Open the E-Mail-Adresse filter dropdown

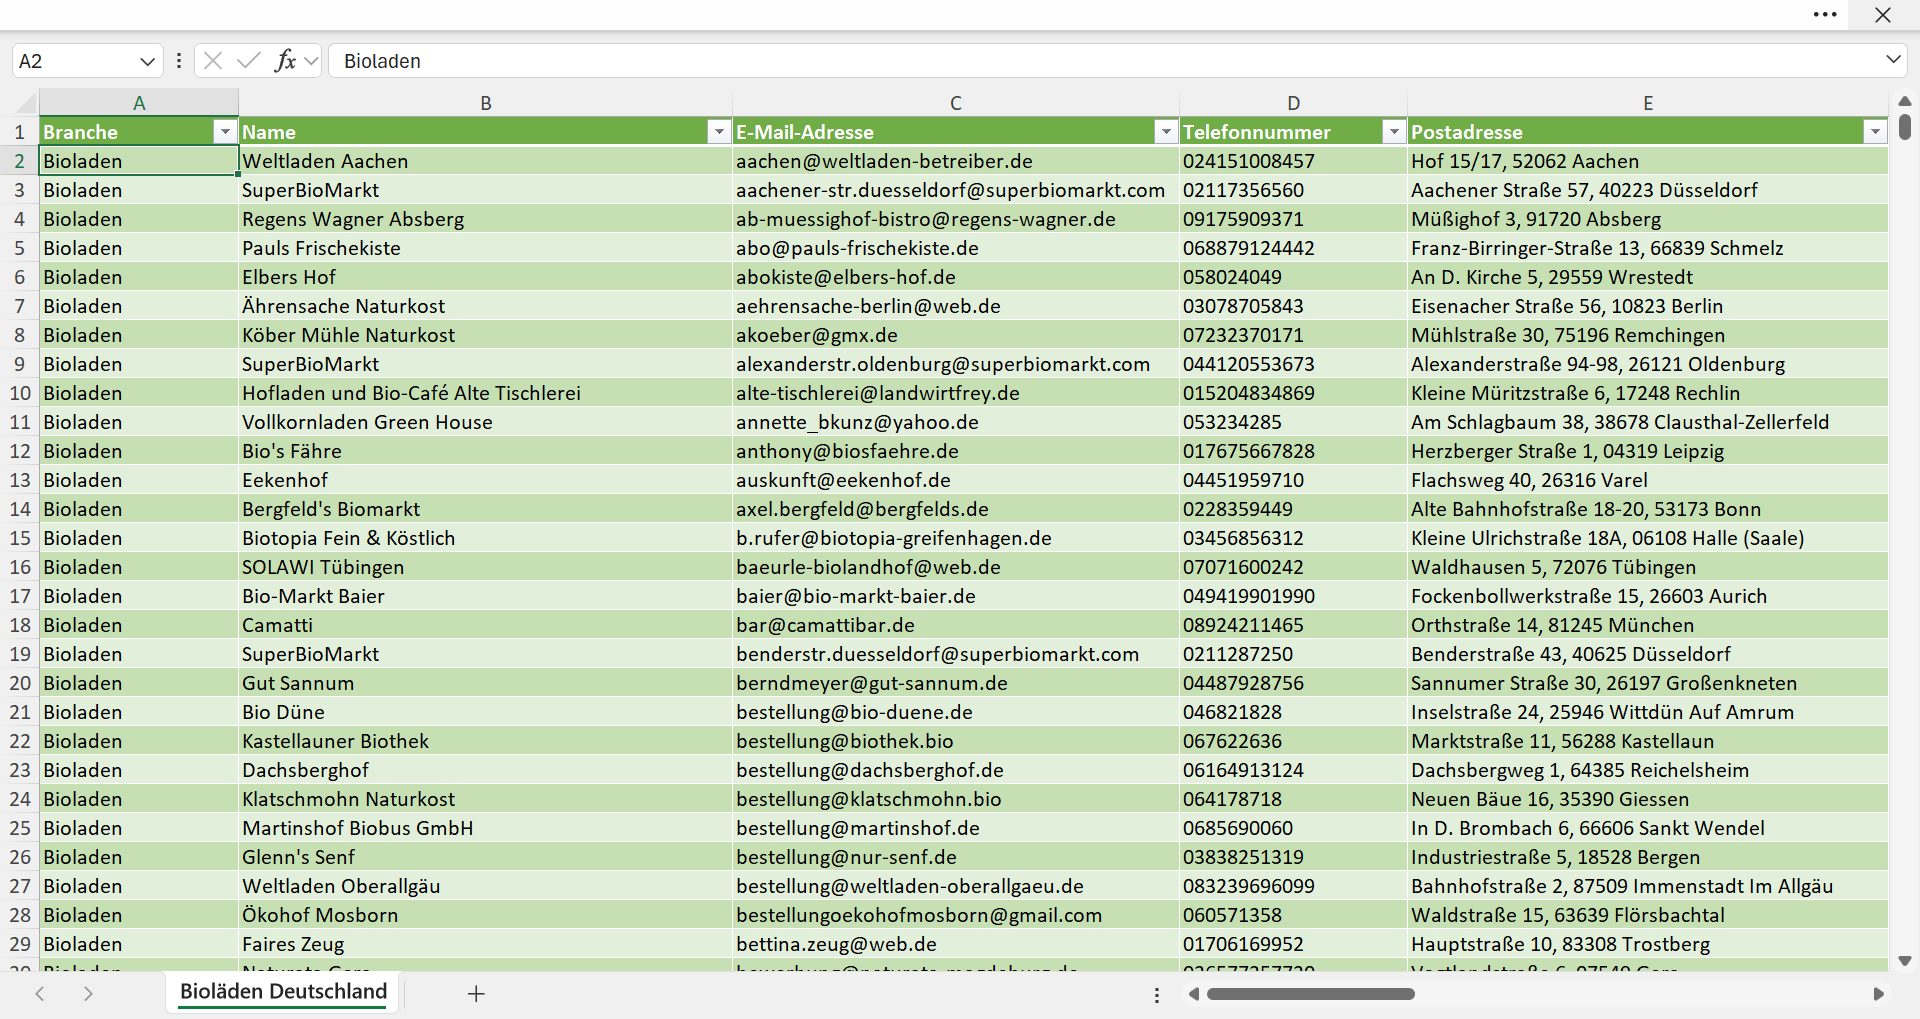point(1166,132)
